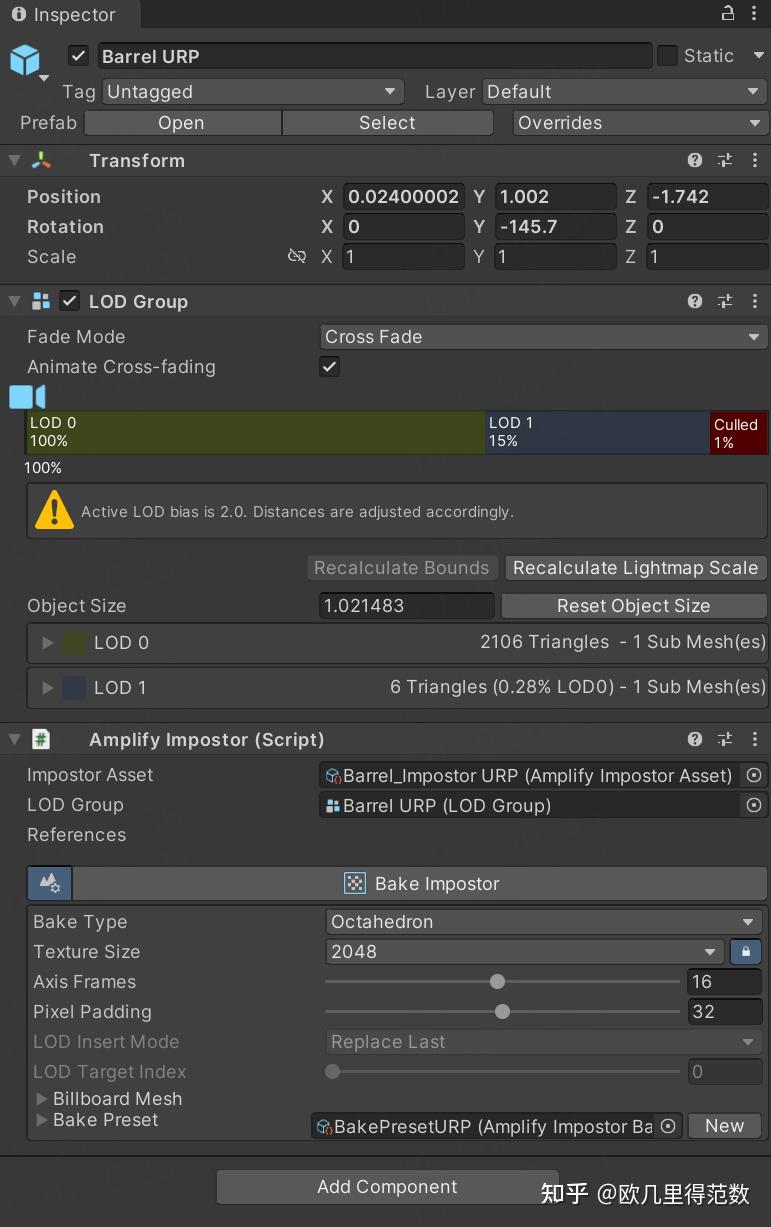Open the Fade Mode dropdown
This screenshot has height=1227, width=771.
point(544,336)
